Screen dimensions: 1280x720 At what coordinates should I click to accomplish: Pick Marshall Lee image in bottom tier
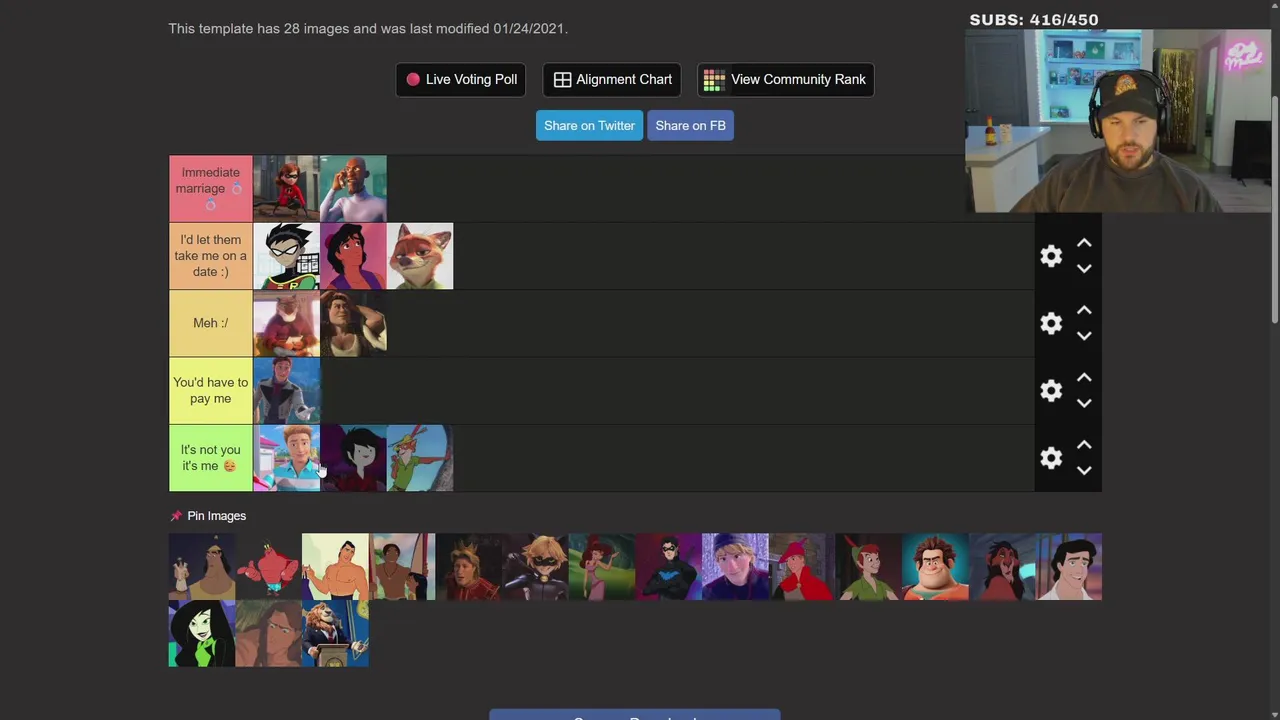click(353, 458)
